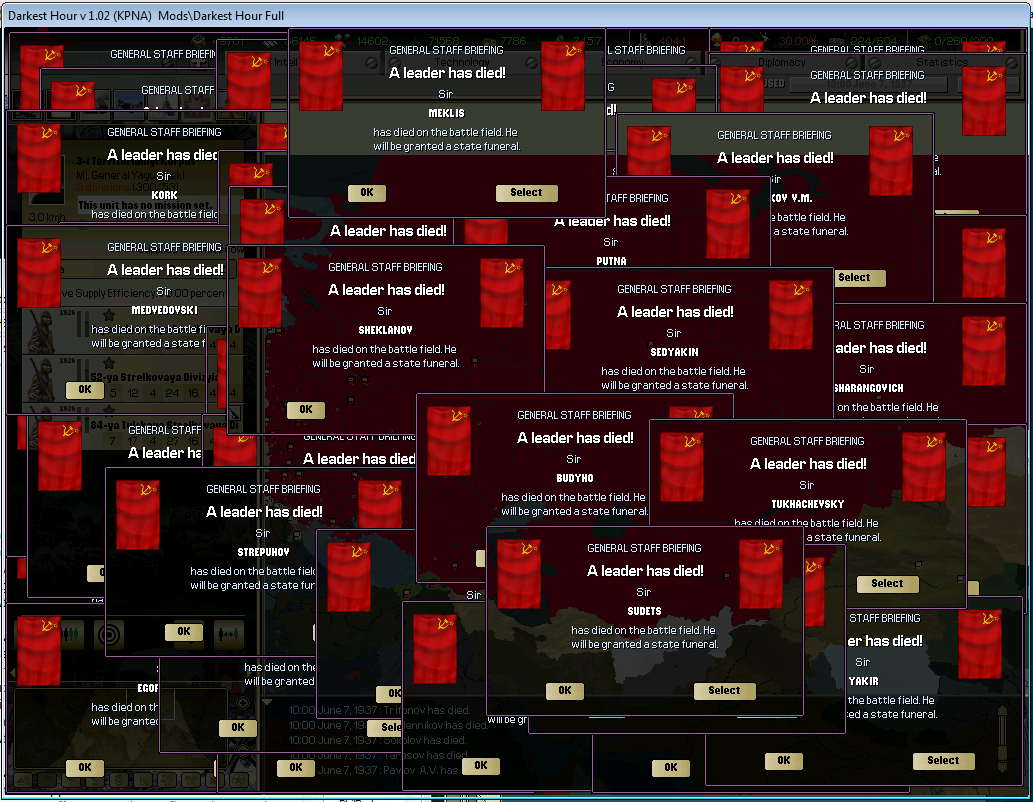Click Select in the Meklis death briefing
The image size is (1033, 802).
click(526, 192)
